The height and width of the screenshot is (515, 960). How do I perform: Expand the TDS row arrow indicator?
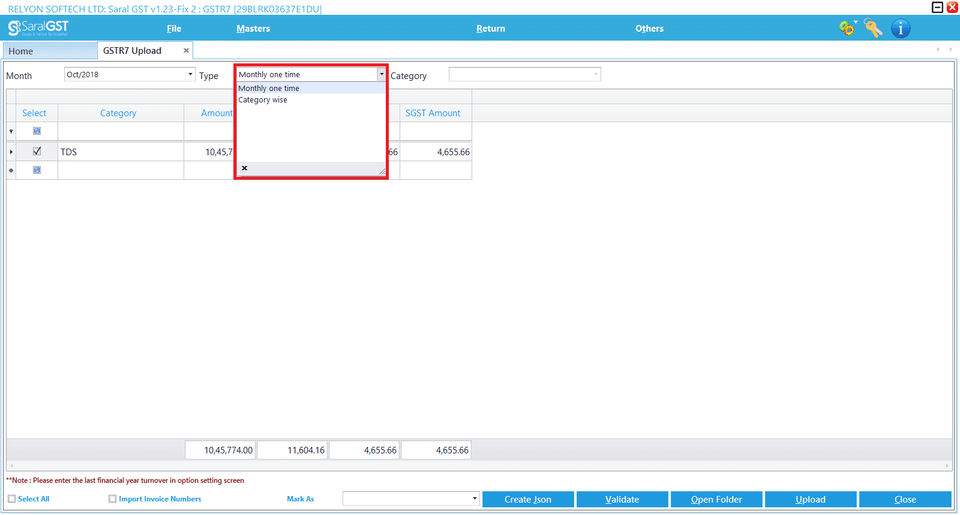[x=11, y=152]
